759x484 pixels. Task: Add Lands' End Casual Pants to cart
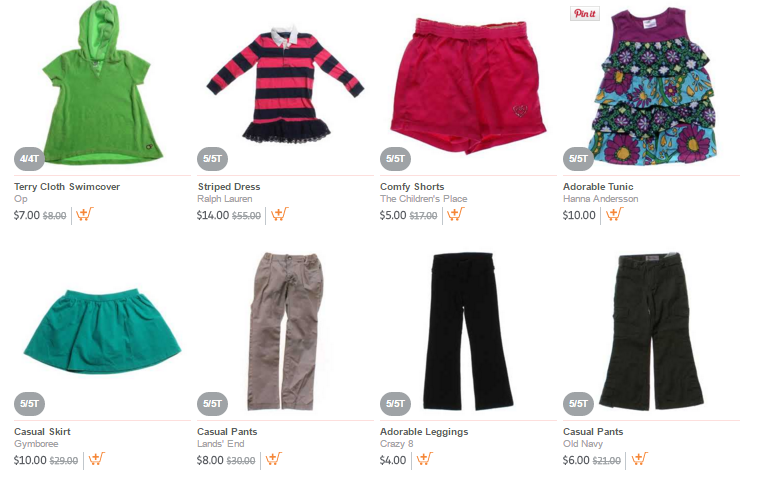[273, 459]
